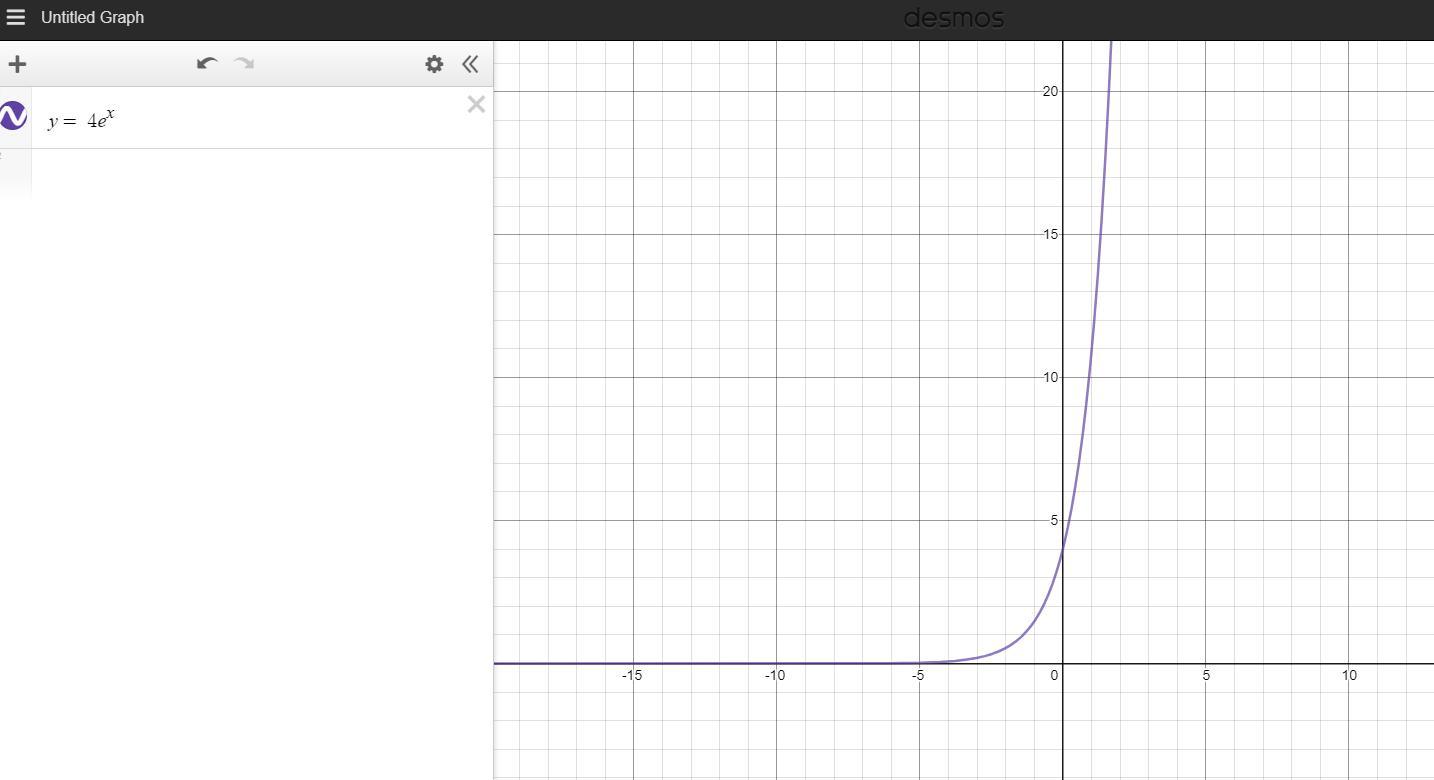1434x780 pixels.
Task: Delete the y=4e^x expression
Action: 476,104
